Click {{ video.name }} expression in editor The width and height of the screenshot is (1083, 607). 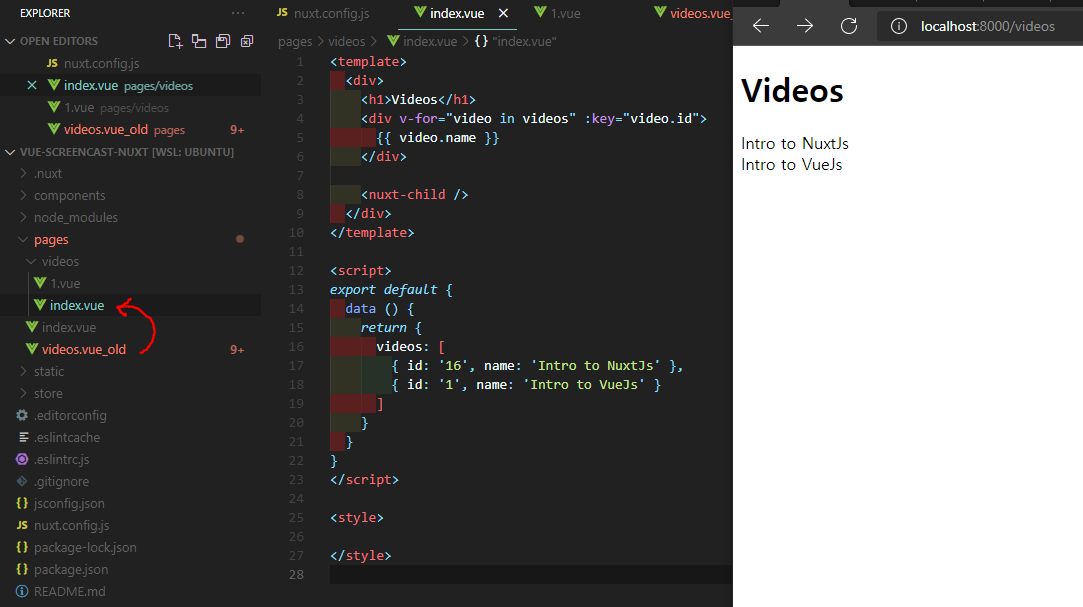pos(437,137)
